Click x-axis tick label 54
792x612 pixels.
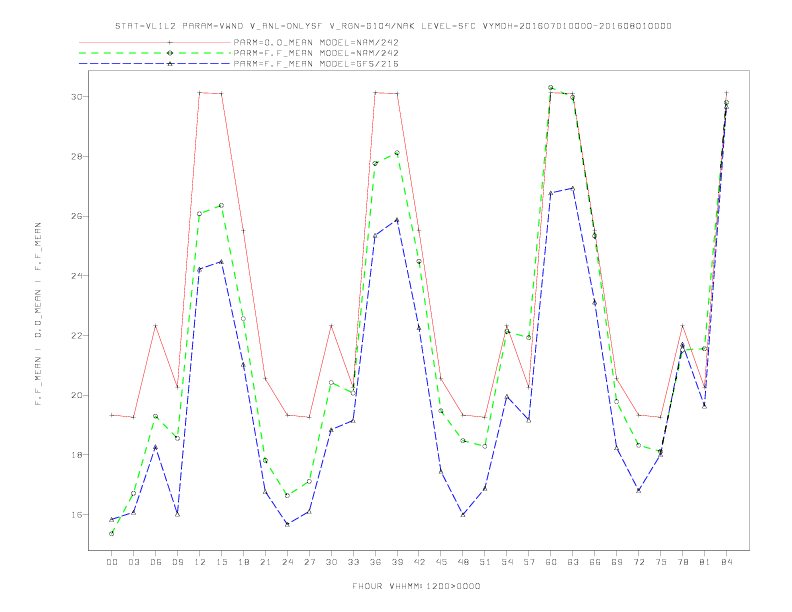pyautogui.click(x=507, y=562)
